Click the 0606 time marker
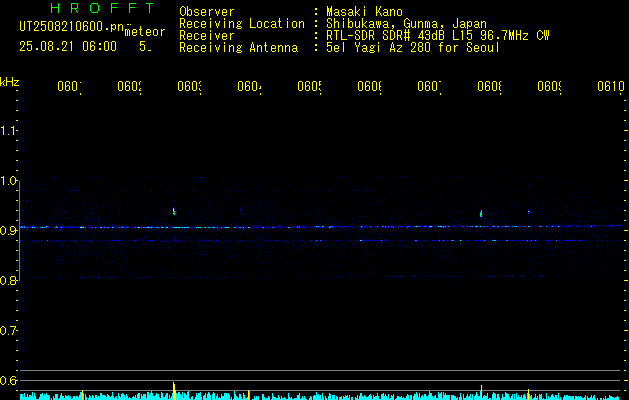The width and height of the screenshot is (629, 400). click(x=369, y=86)
